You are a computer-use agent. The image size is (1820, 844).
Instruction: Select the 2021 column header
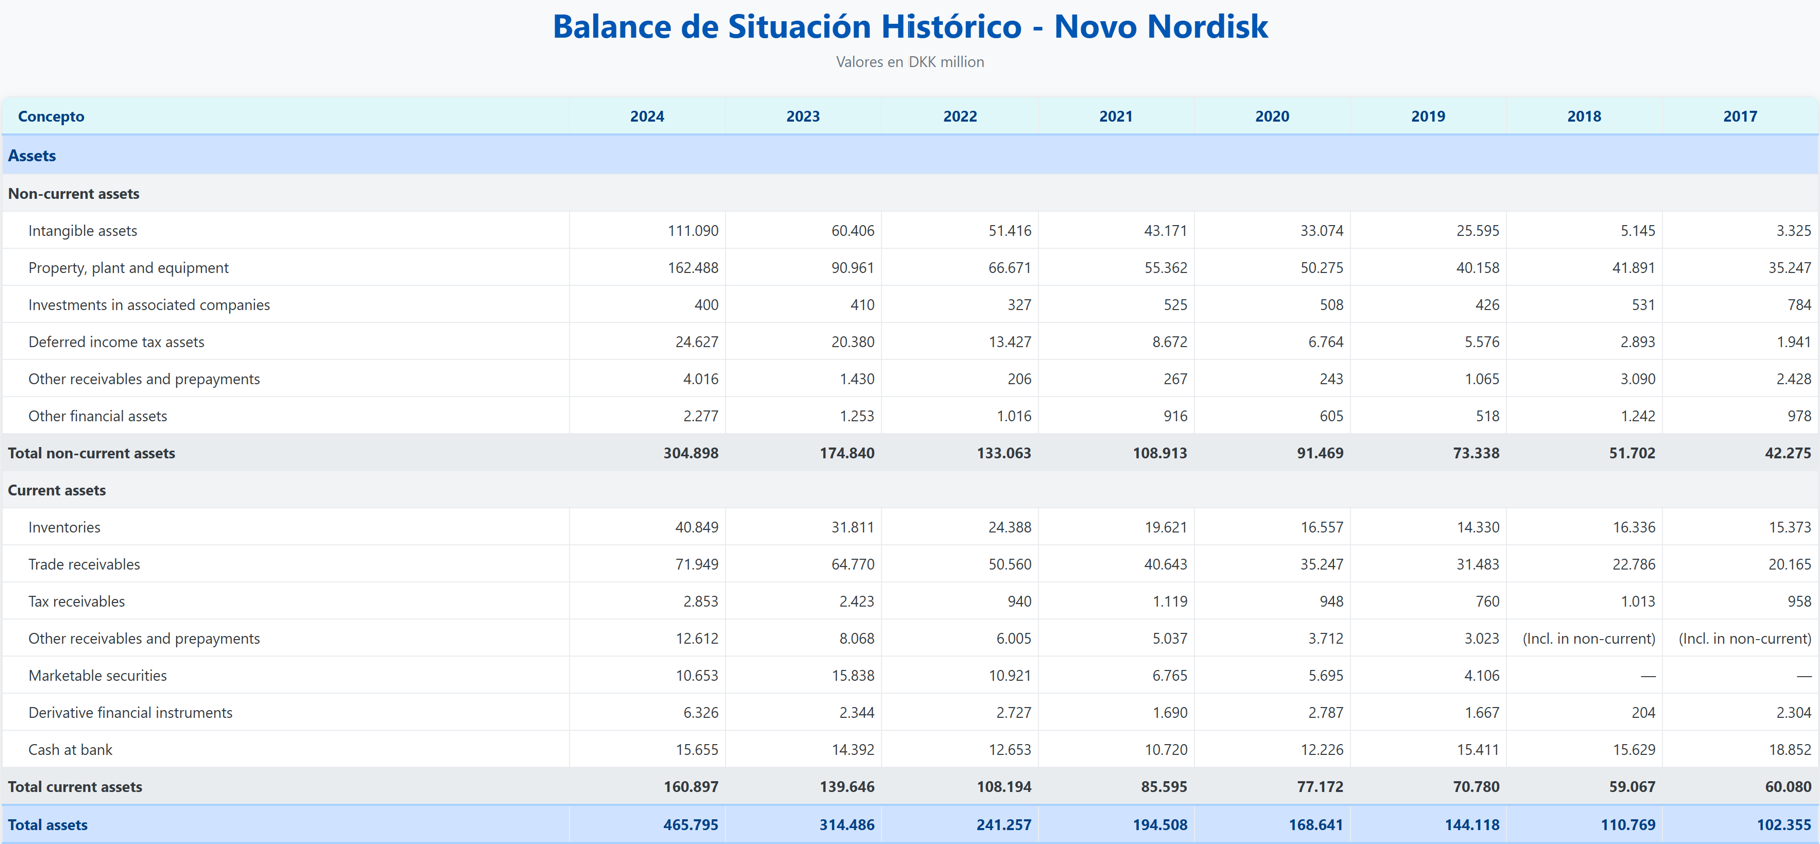pos(1116,116)
